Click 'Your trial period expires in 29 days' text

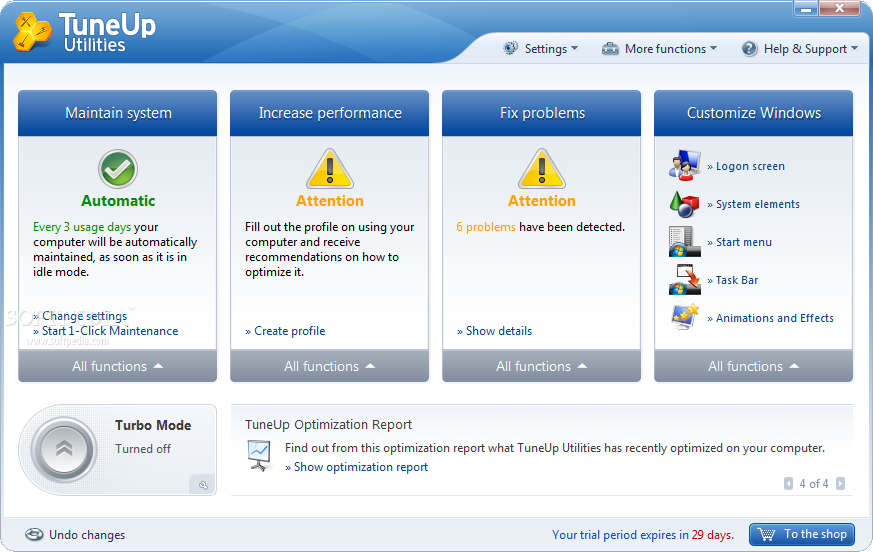[643, 535]
